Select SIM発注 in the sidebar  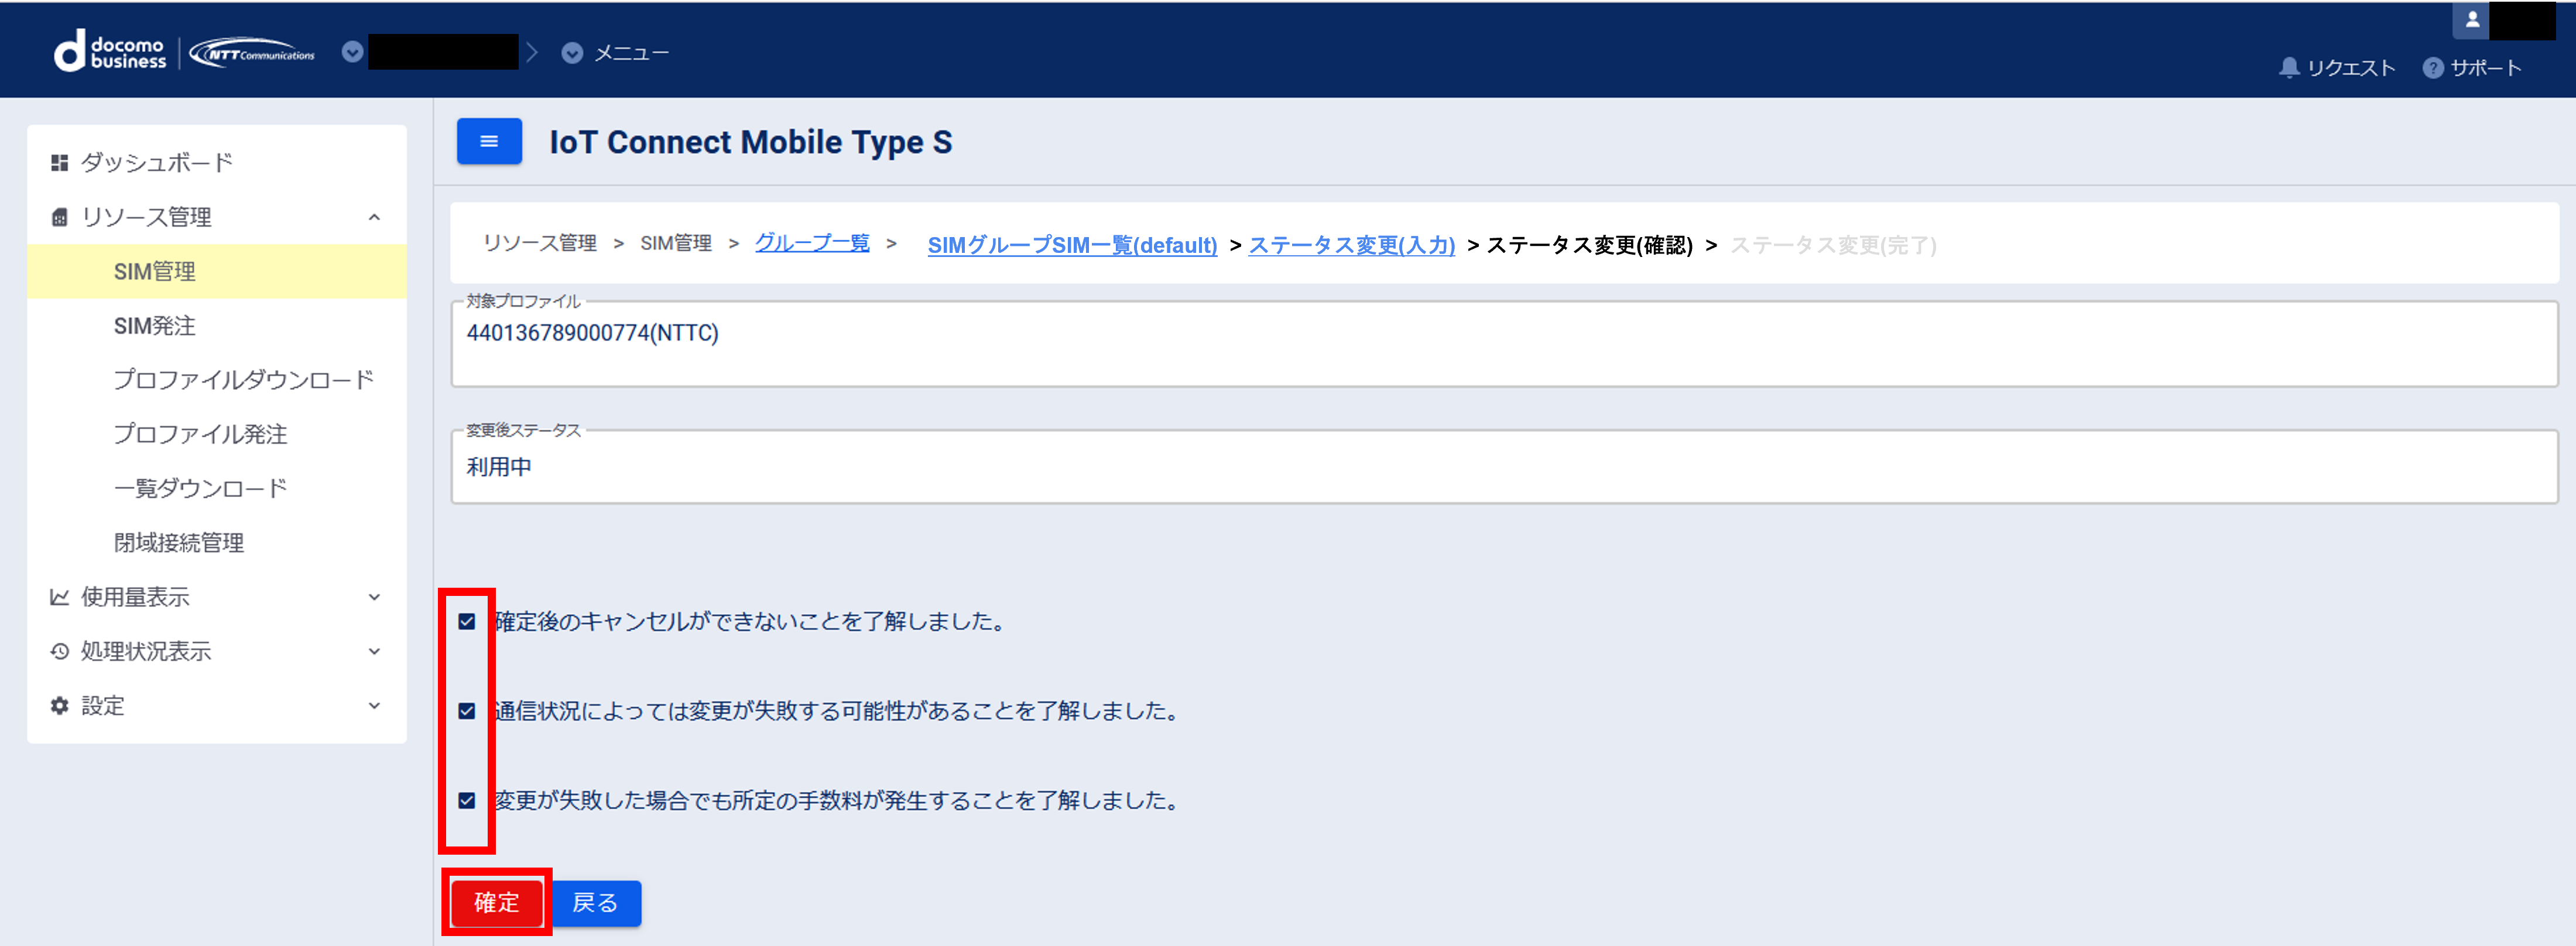[155, 326]
